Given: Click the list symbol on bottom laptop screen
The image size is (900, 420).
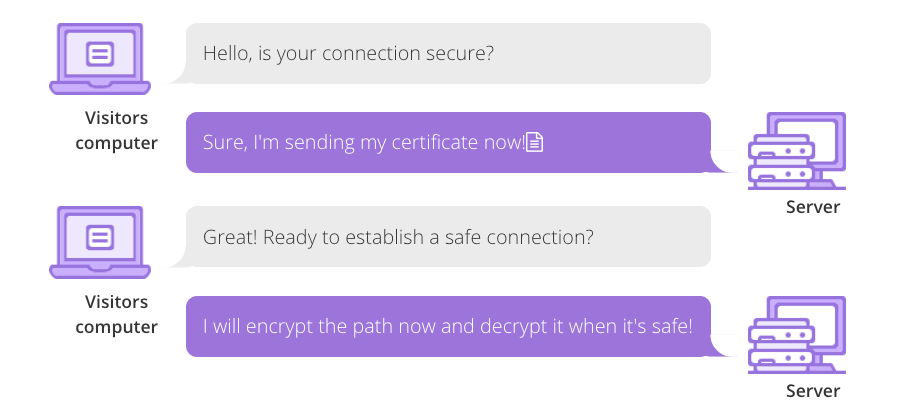Looking at the screenshot, I should click(100, 237).
